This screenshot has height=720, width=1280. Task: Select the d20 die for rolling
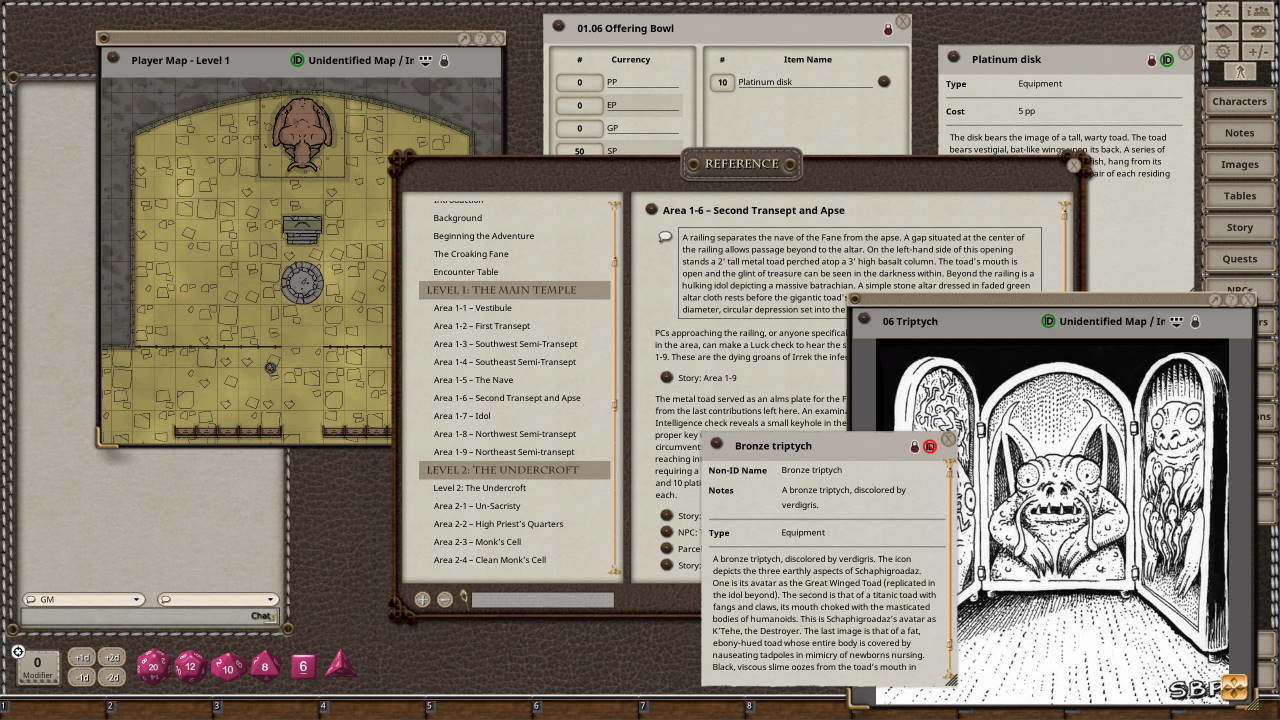153,667
